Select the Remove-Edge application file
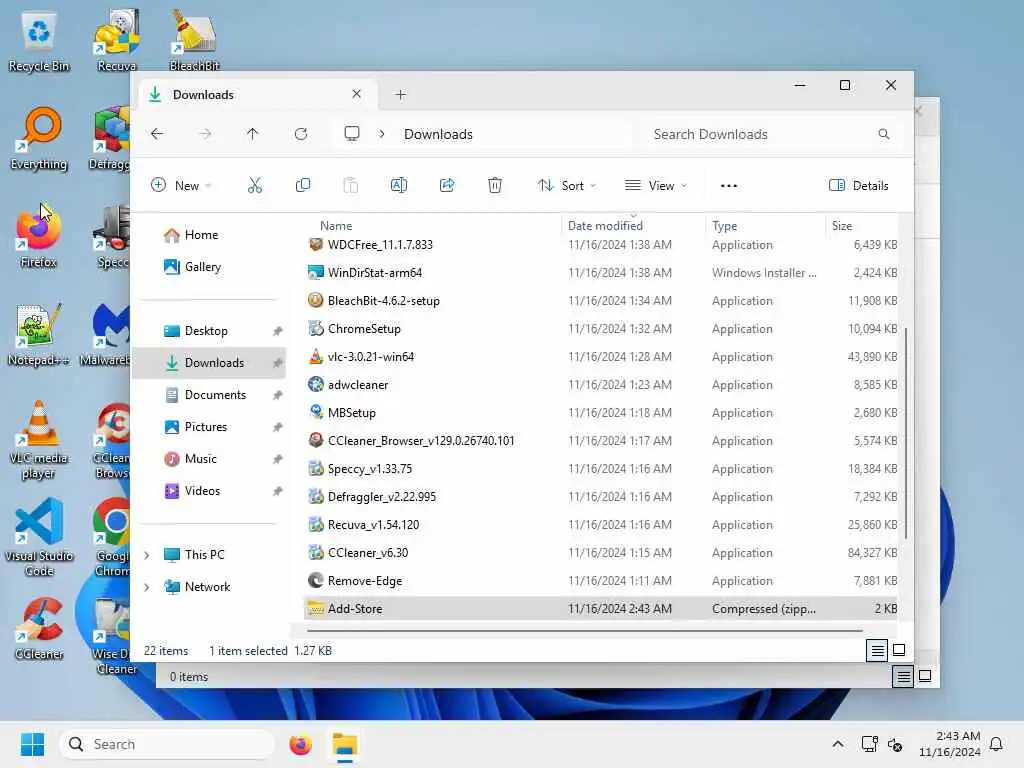The width and height of the screenshot is (1024, 768). click(601, 581)
